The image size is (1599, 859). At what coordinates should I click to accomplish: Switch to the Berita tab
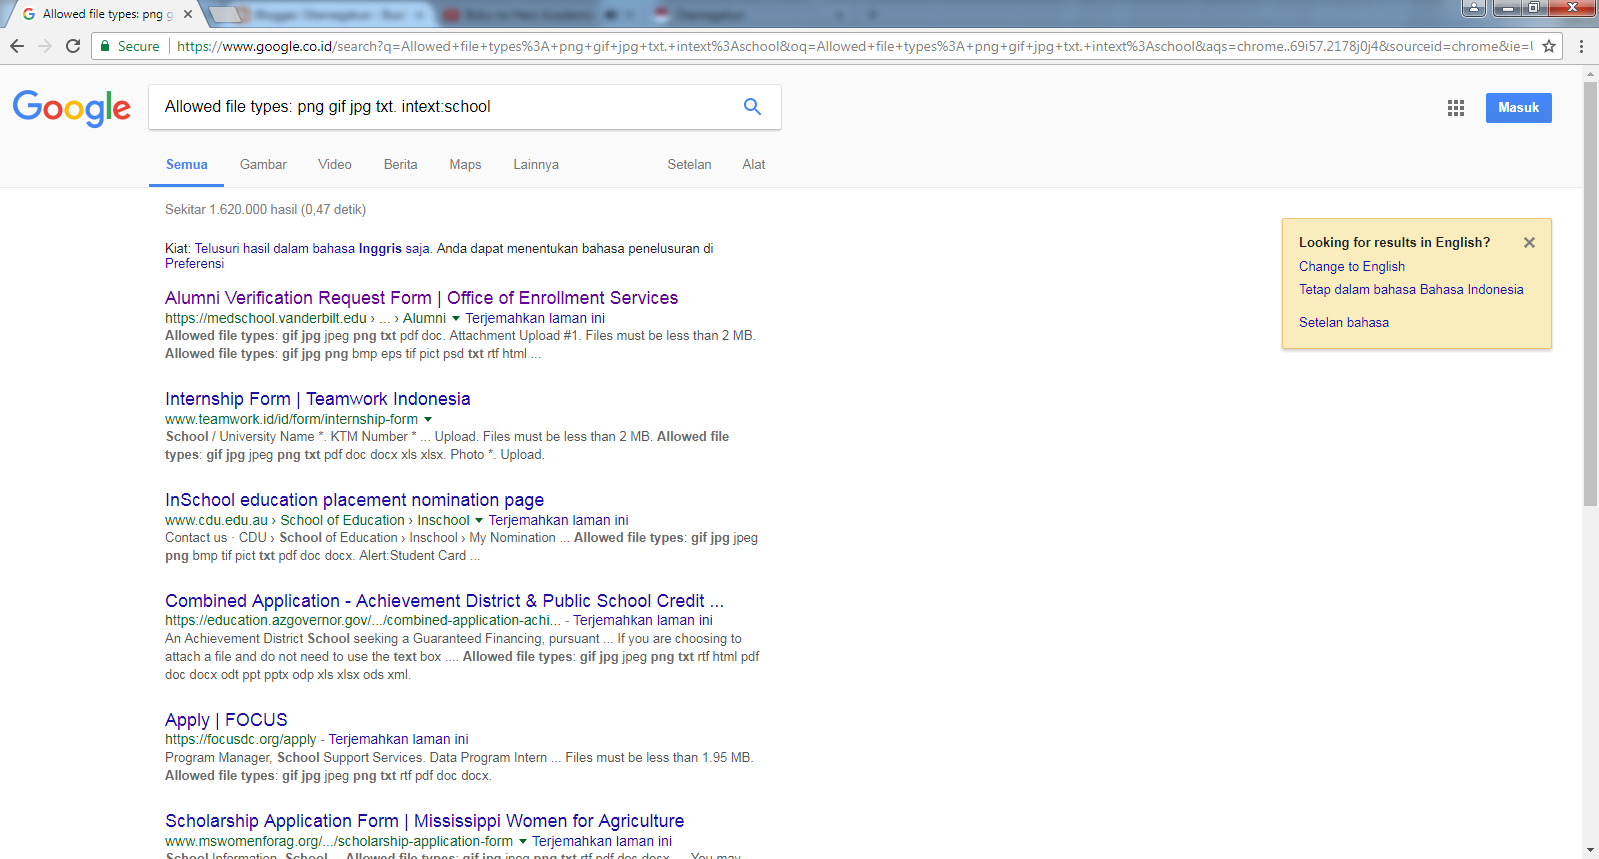click(401, 165)
